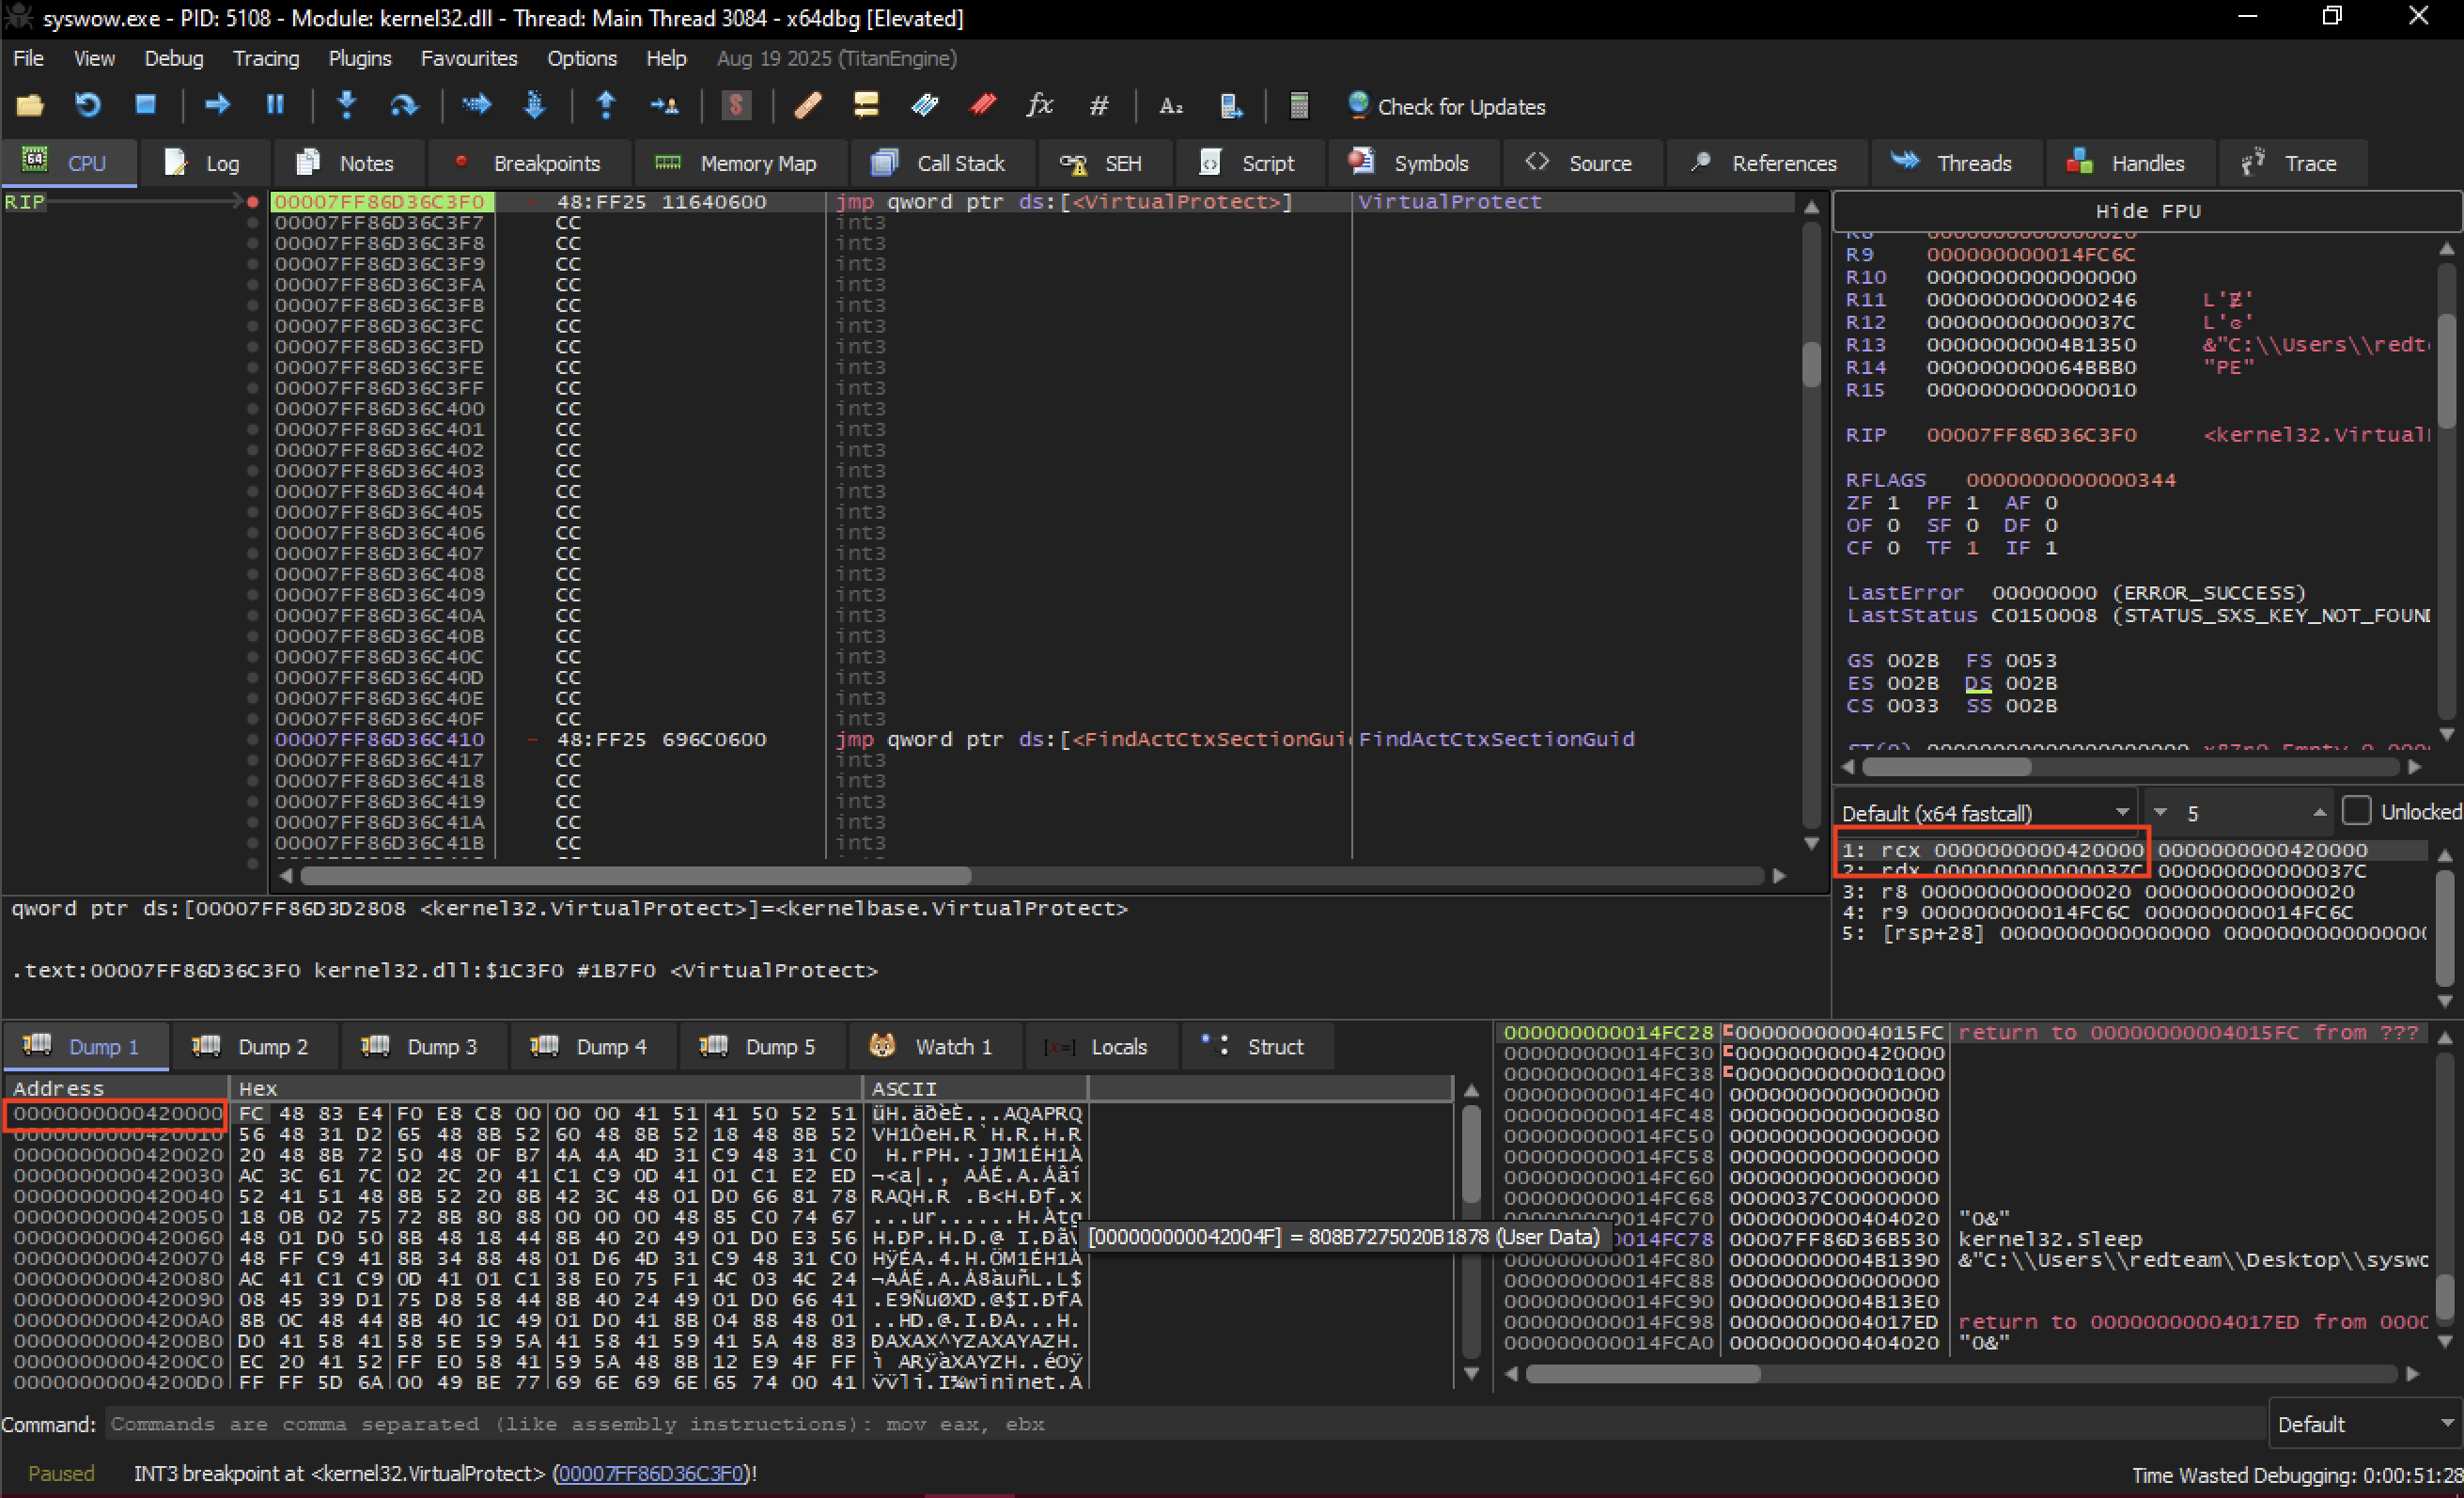Restart the debuggee with the restart icon

pos(88,106)
